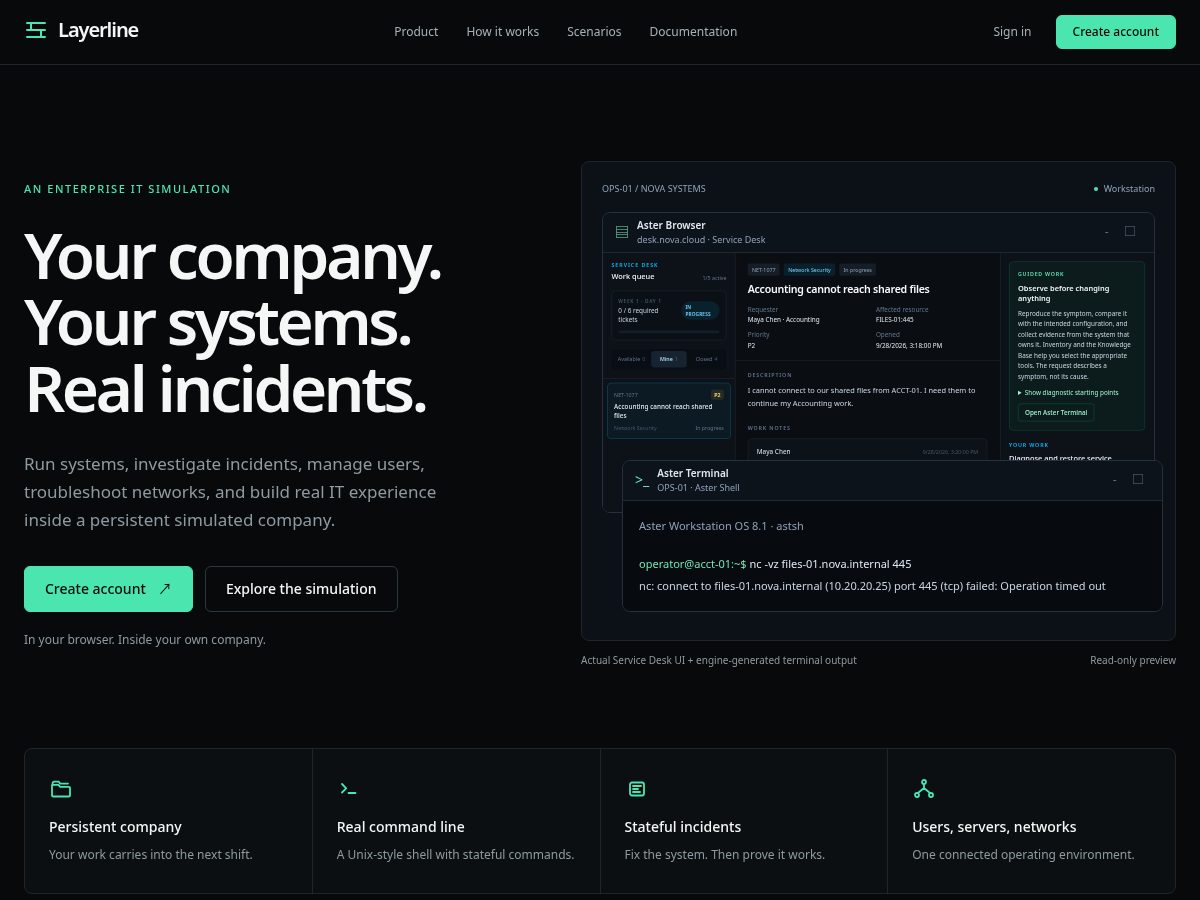Click the Read-only preview caption

pos(1133,660)
